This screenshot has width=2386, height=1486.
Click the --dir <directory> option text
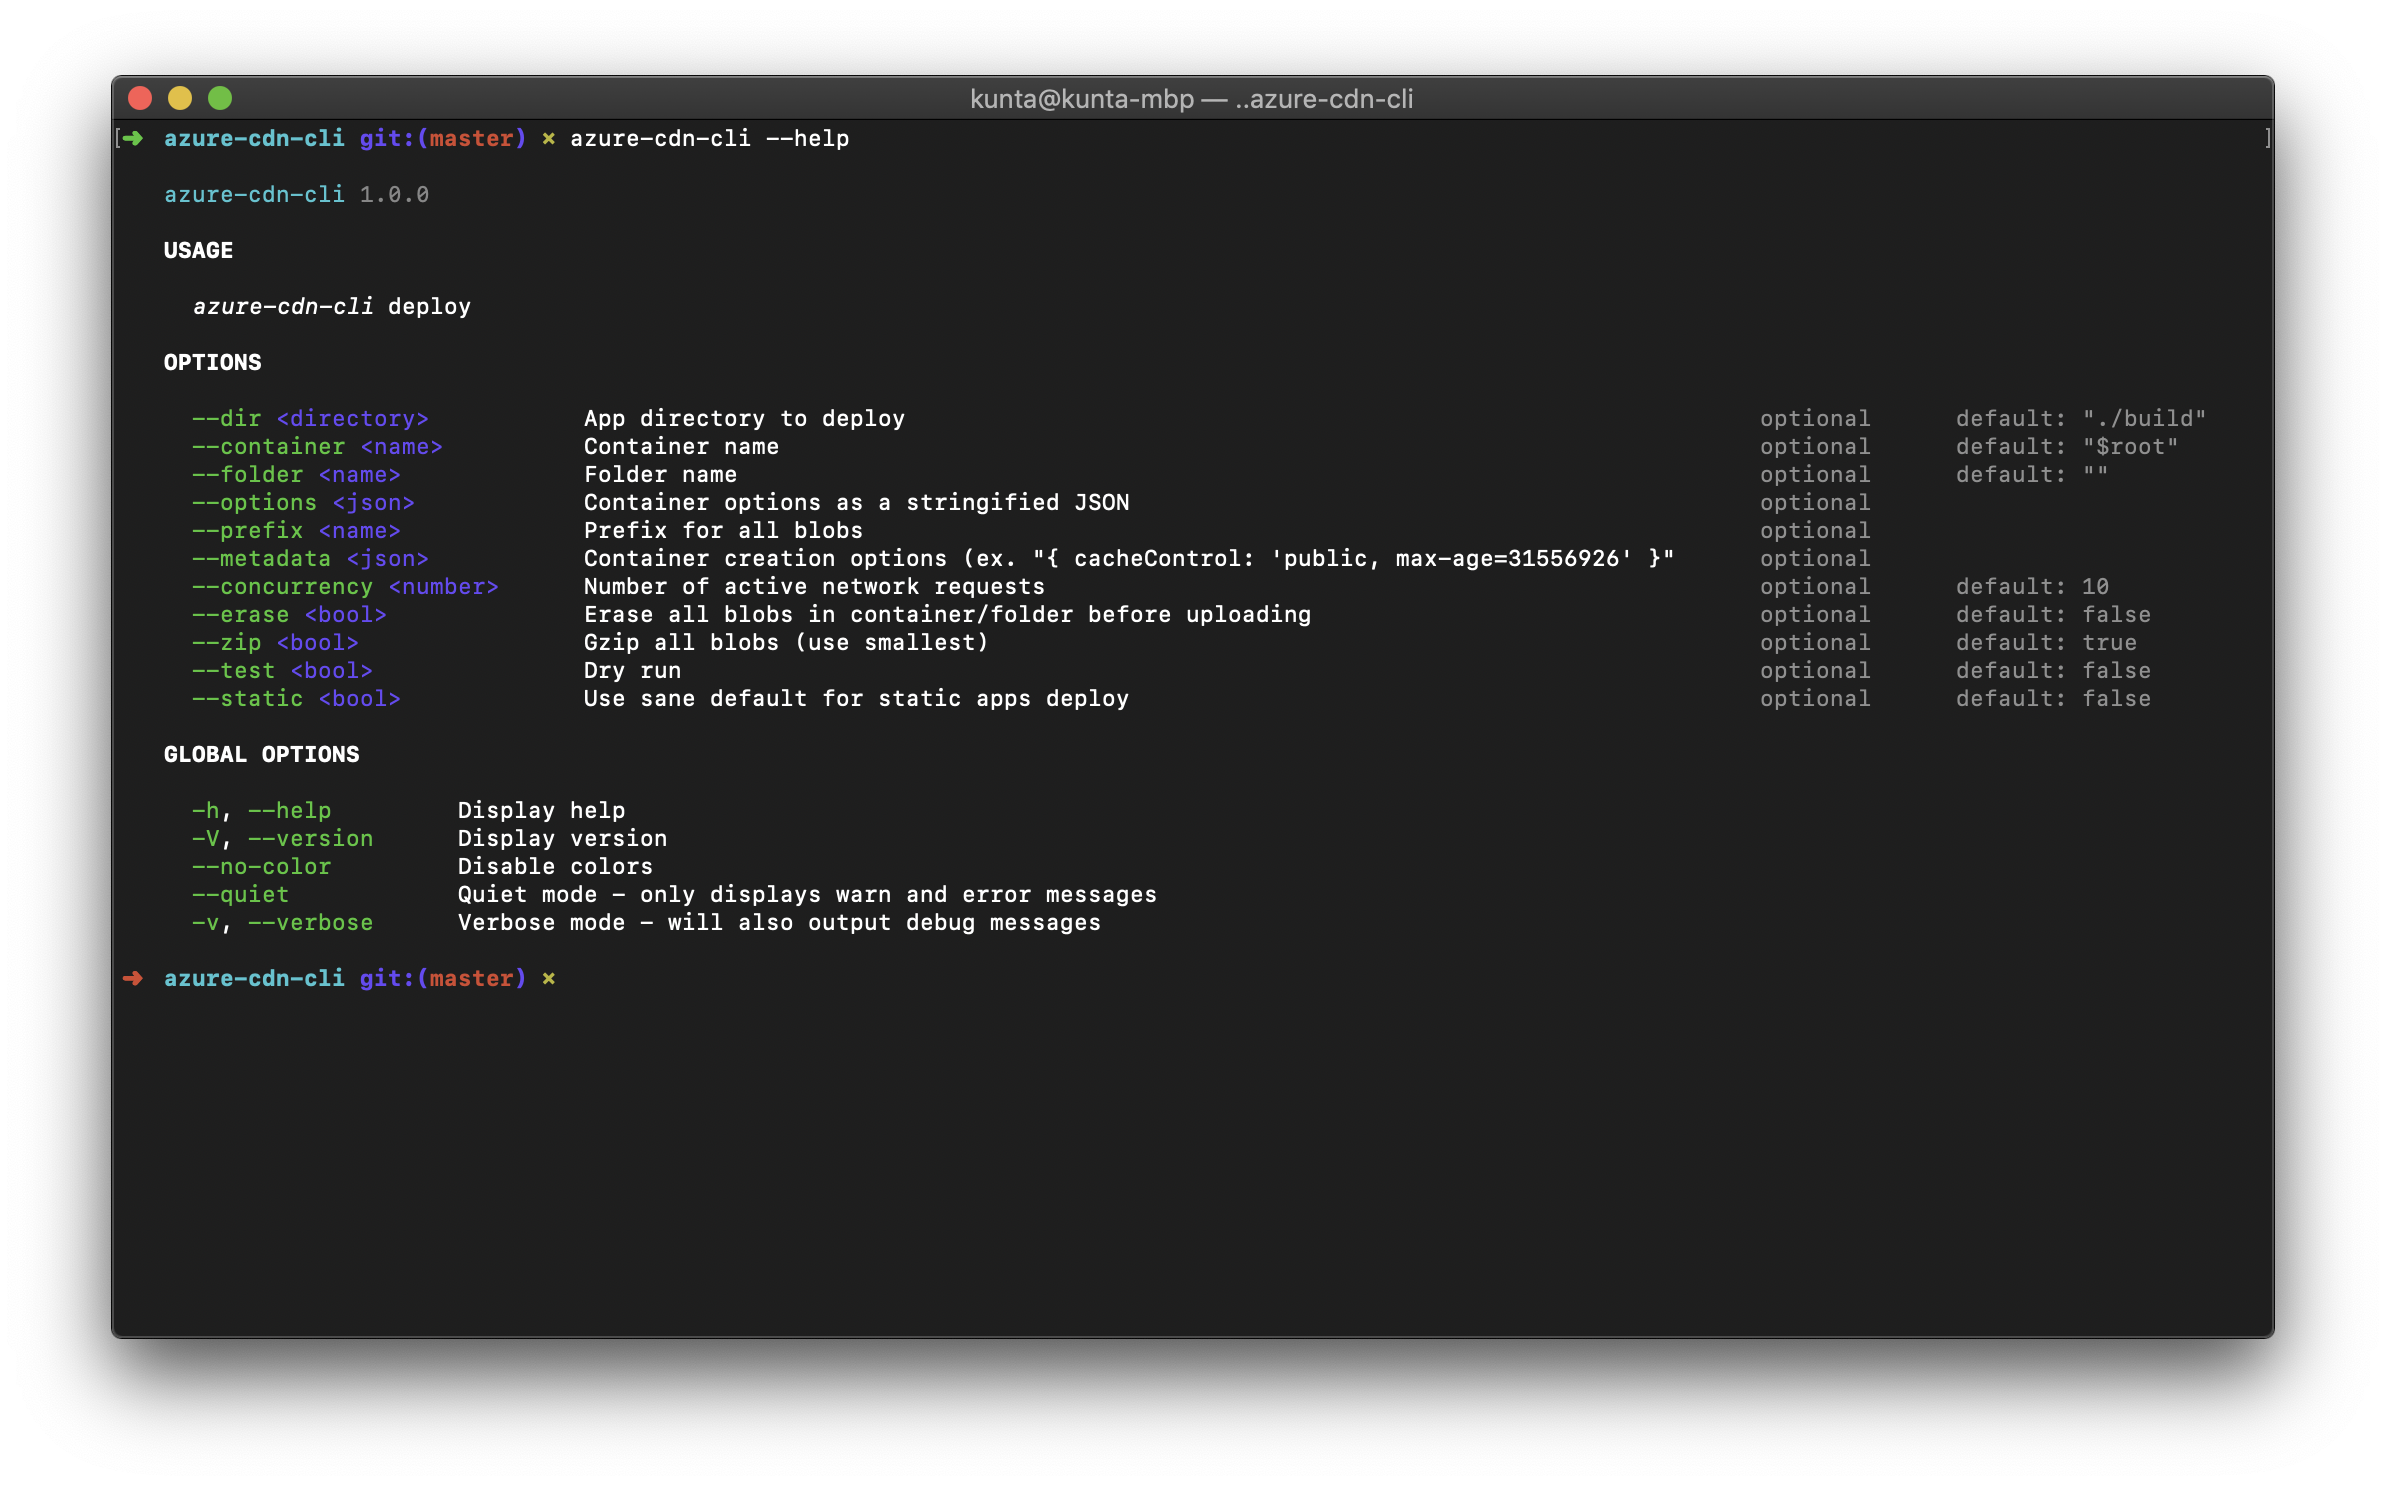[310, 418]
